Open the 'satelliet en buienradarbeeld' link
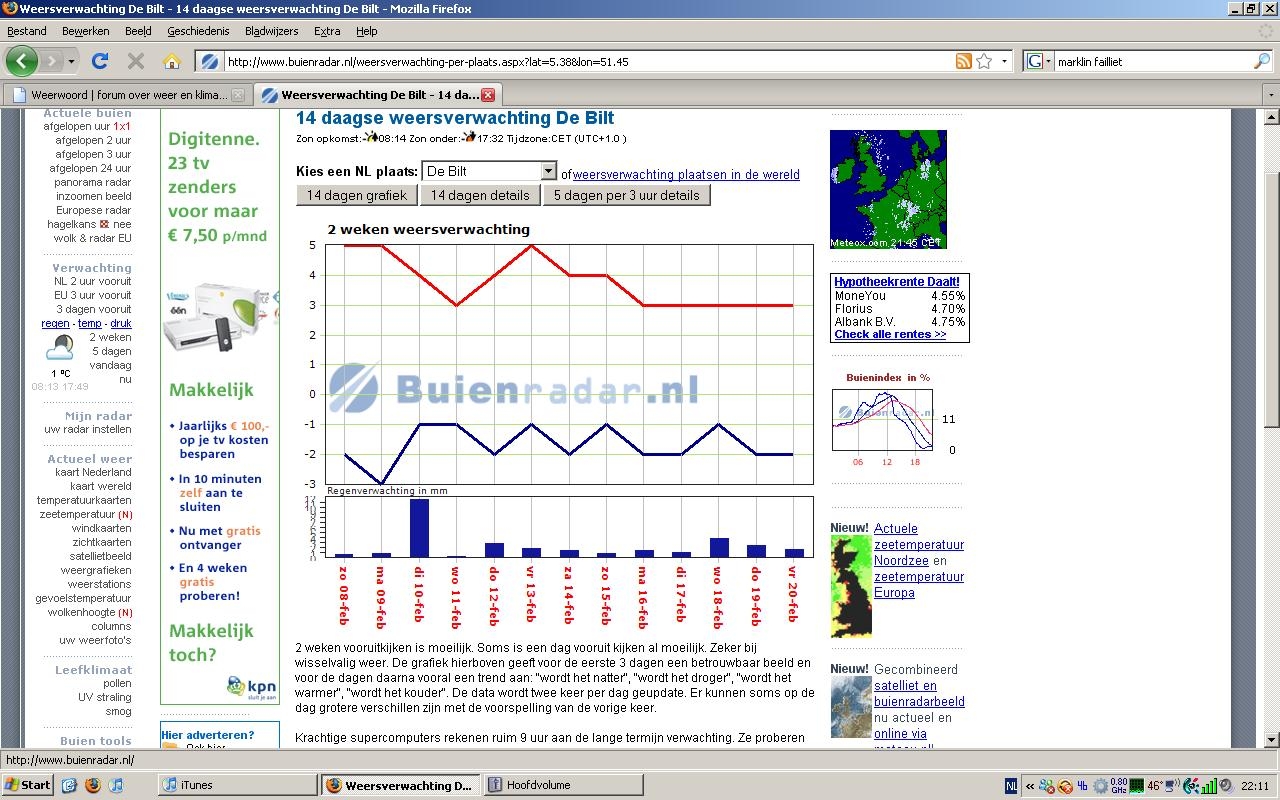 tap(919, 694)
